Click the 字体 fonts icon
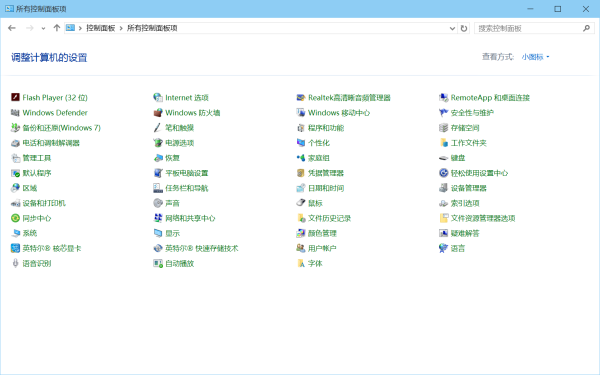600x375 pixels. [301, 263]
